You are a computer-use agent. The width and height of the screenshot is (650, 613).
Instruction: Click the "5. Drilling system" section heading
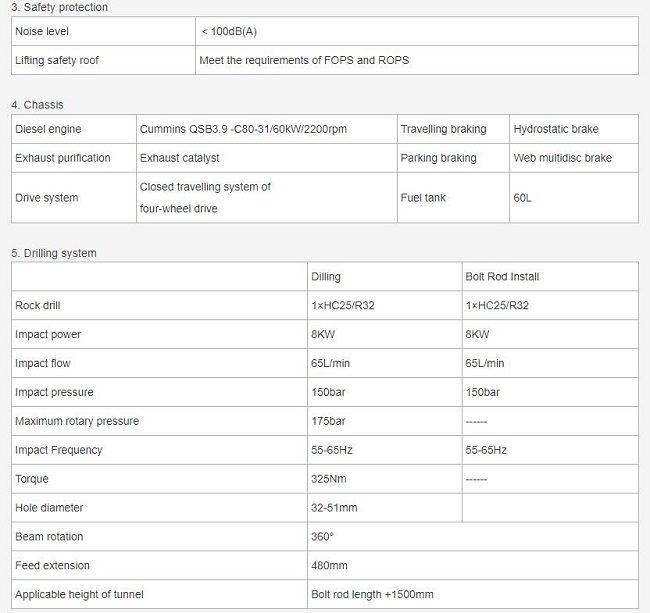[54, 253]
